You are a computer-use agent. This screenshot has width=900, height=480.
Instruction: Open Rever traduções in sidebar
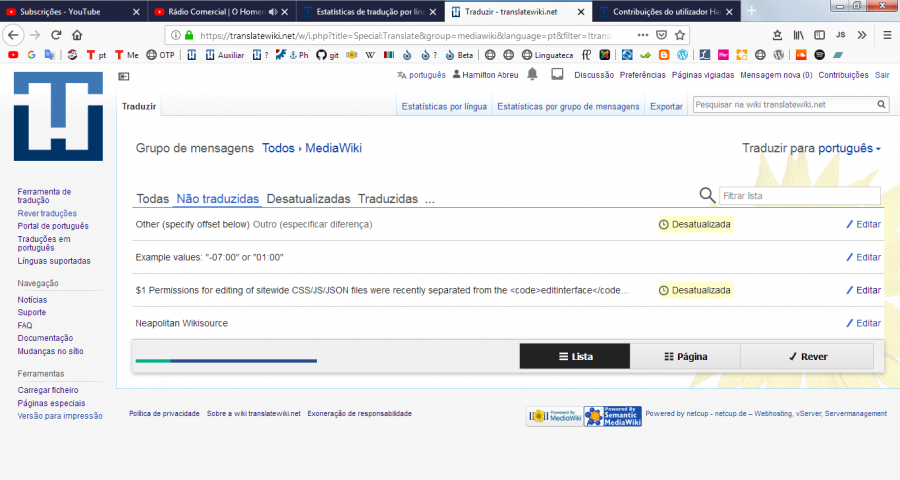[x=47, y=213]
